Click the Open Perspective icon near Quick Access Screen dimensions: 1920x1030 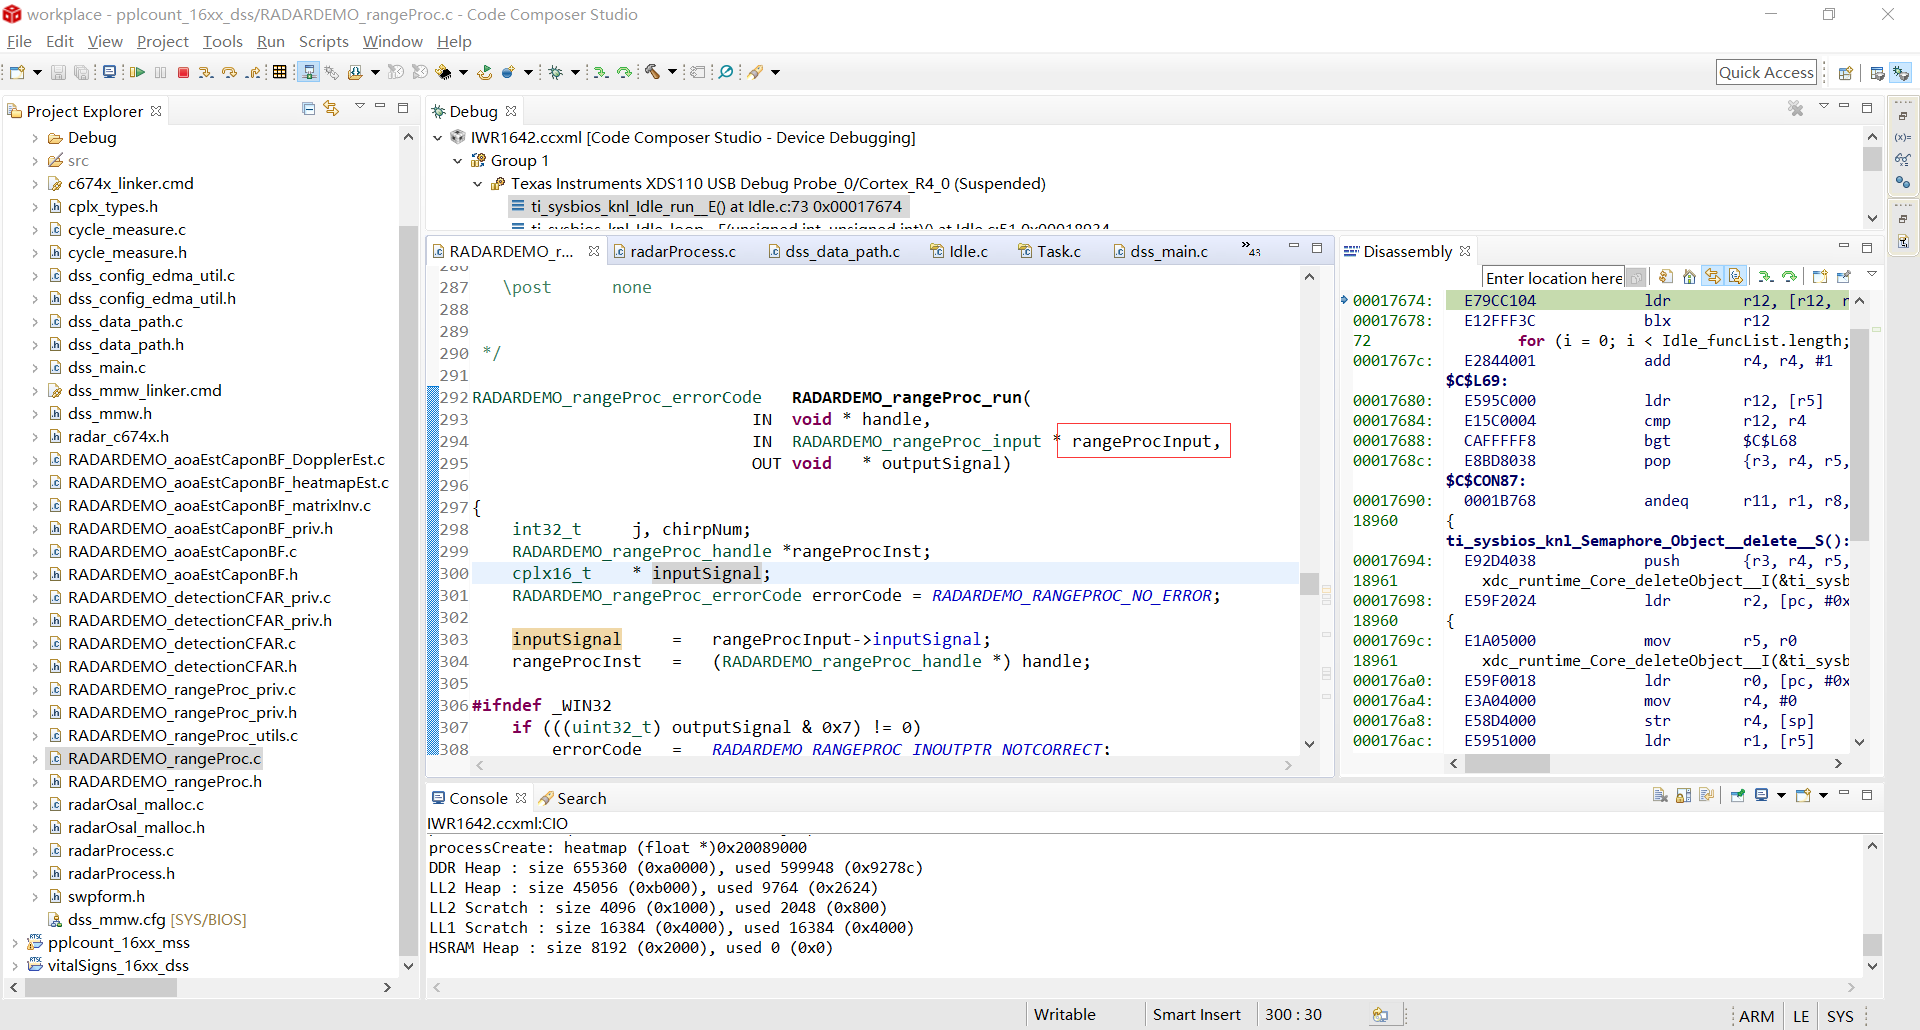pyautogui.click(x=1846, y=72)
